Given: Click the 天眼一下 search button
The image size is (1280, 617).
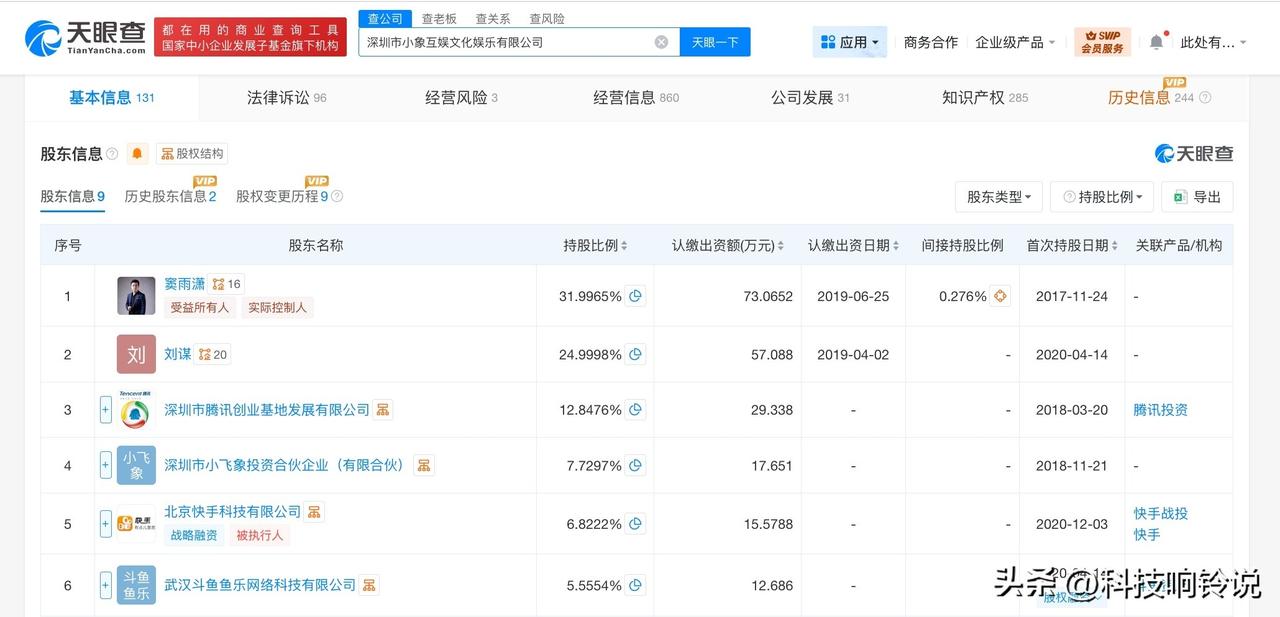Looking at the screenshot, I should 715,42.
